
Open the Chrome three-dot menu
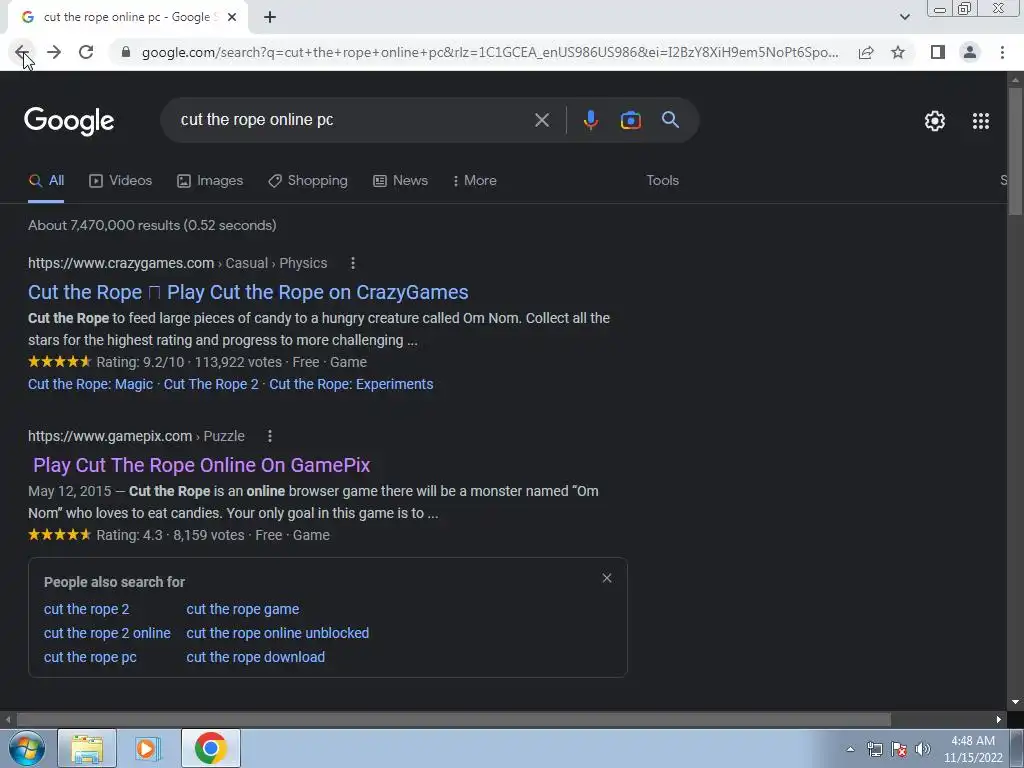[x=1002, y=52]
